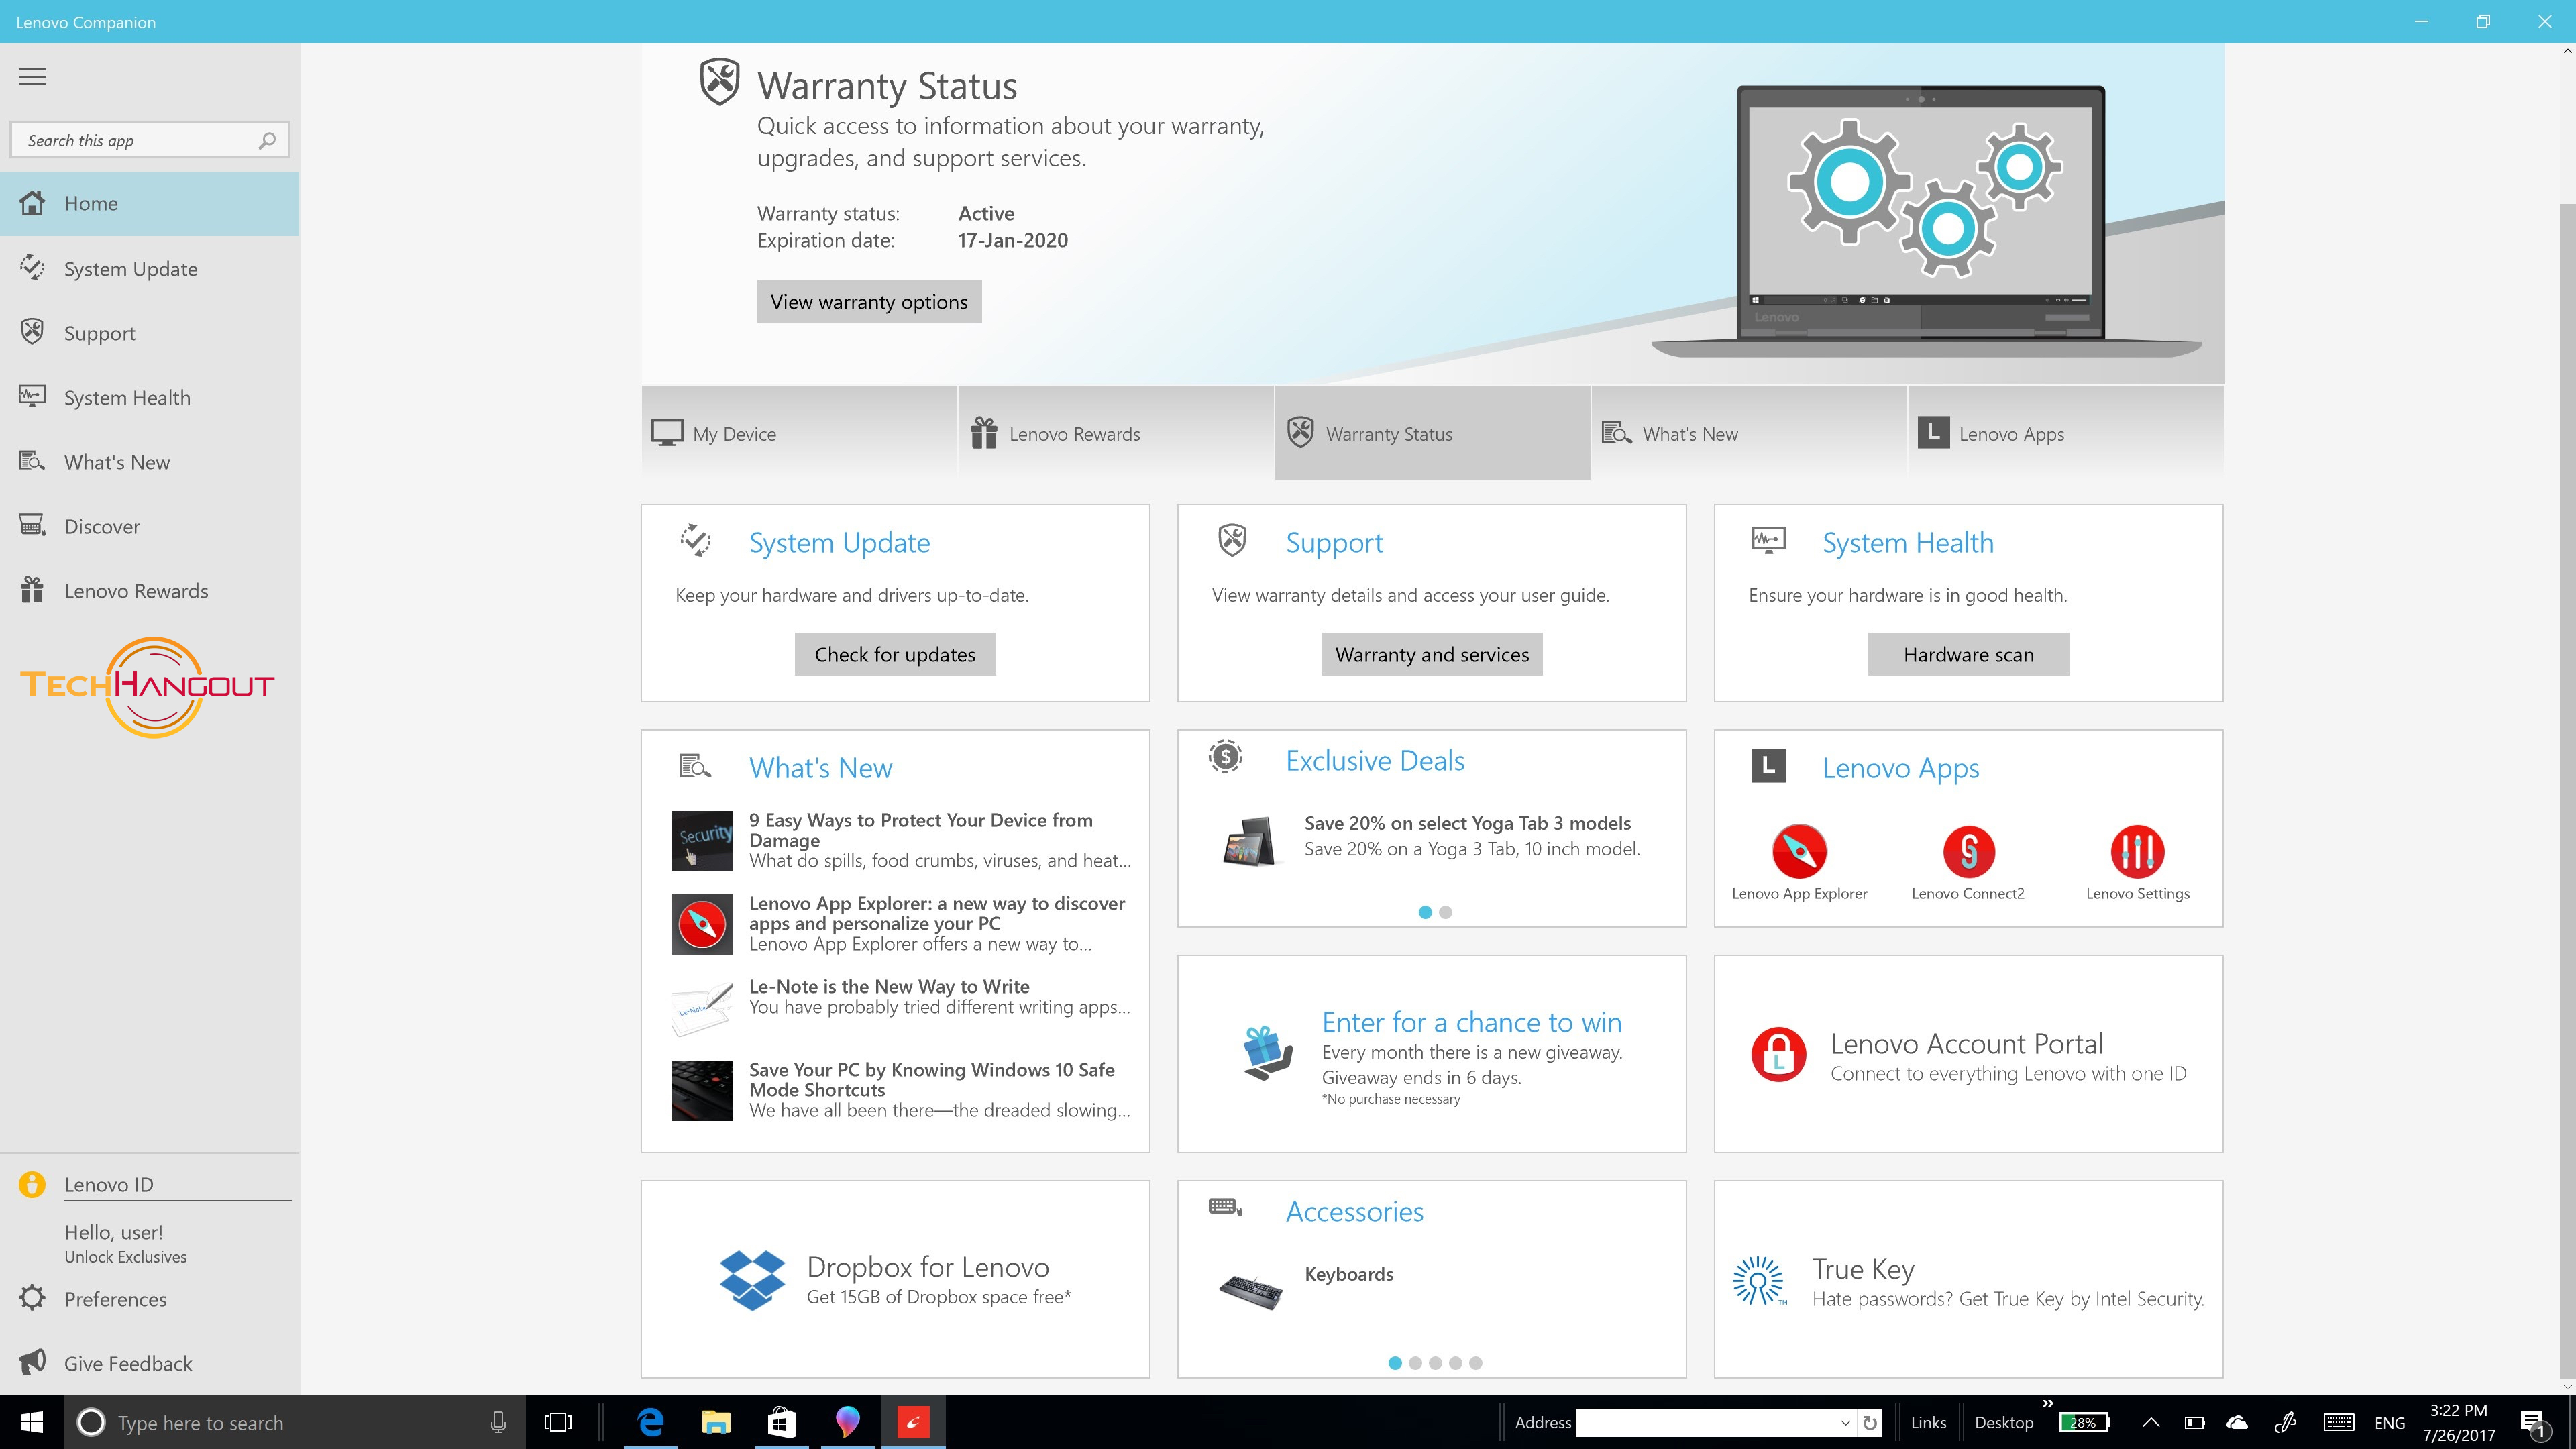This screenshot has height=1449, width=2576.
Task: Open the taskbar Address dropdown arrow
Action: click(1845, 1423)
